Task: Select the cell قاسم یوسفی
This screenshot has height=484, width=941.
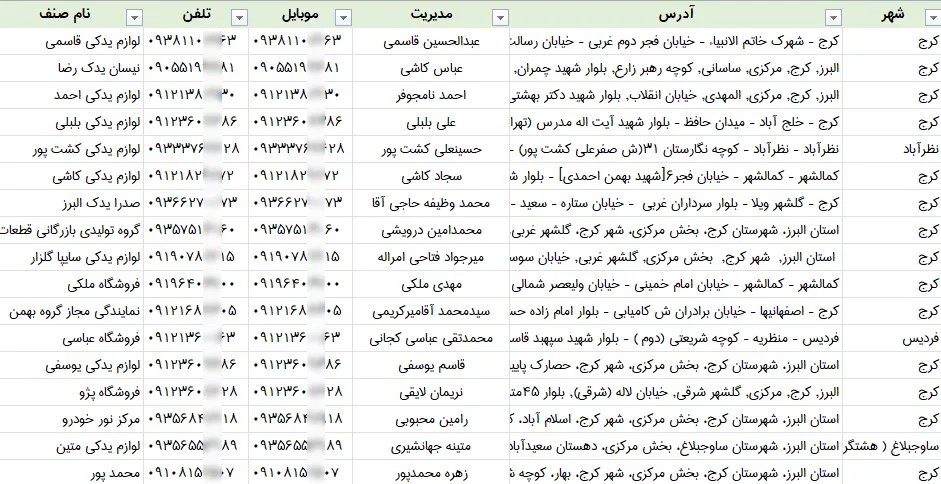Action: tap(431, 366)
